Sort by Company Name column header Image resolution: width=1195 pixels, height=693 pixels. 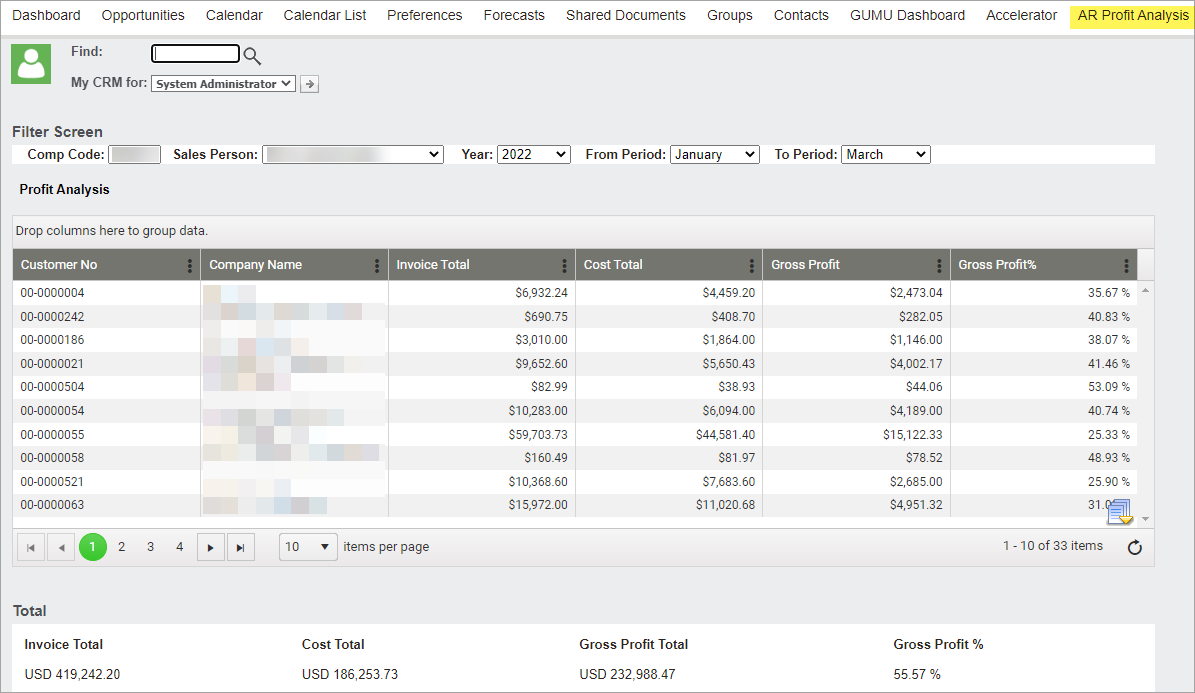coord(255,265)
